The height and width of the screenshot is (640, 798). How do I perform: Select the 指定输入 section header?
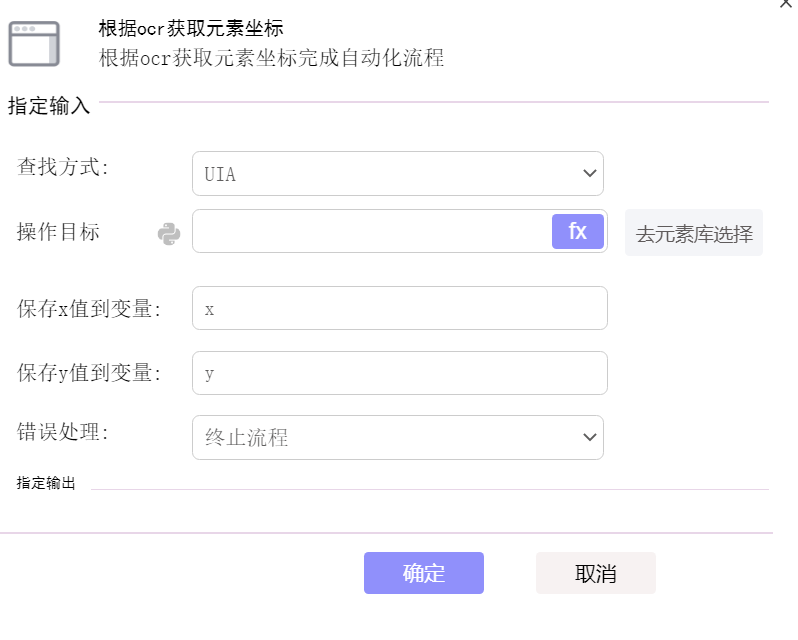click(x=49, y=106)
